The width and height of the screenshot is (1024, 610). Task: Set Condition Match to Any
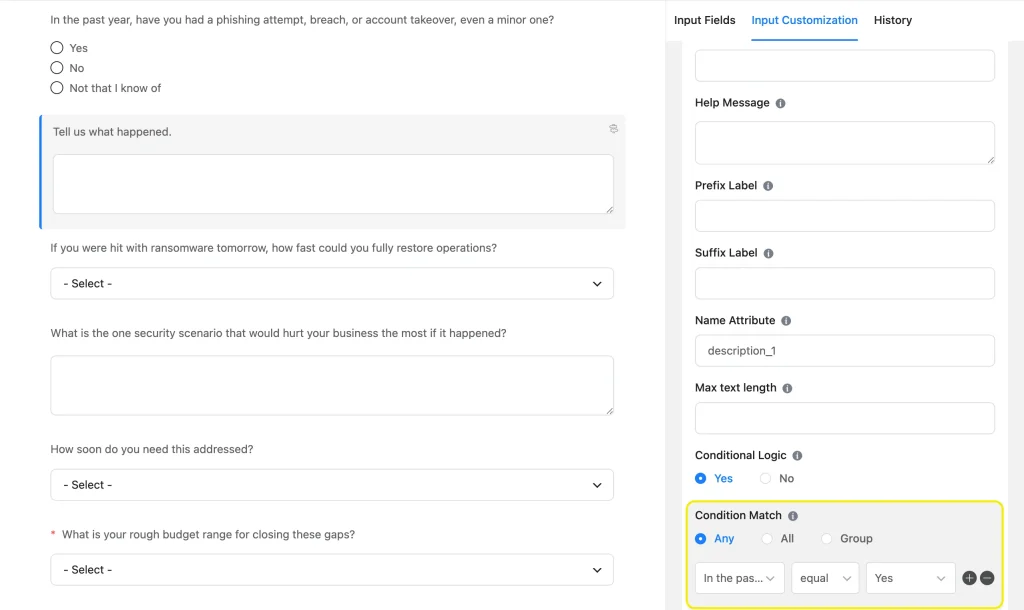[701, 539]
